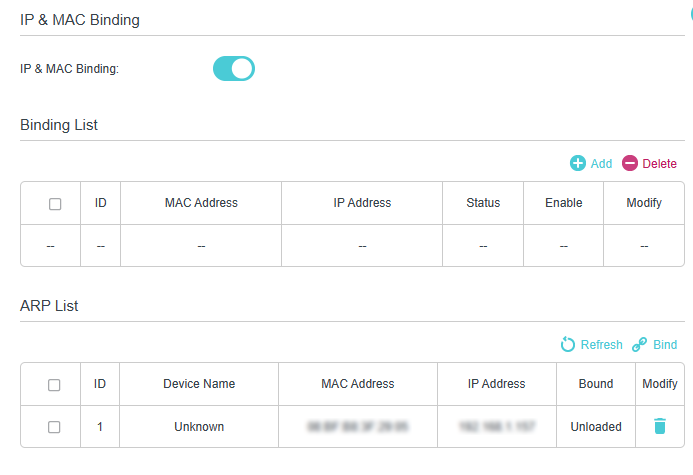Toggle the IP & MAC Binding switch
Image resolution: width=693 pixels, height=475 pixels.
click(234, 68)
